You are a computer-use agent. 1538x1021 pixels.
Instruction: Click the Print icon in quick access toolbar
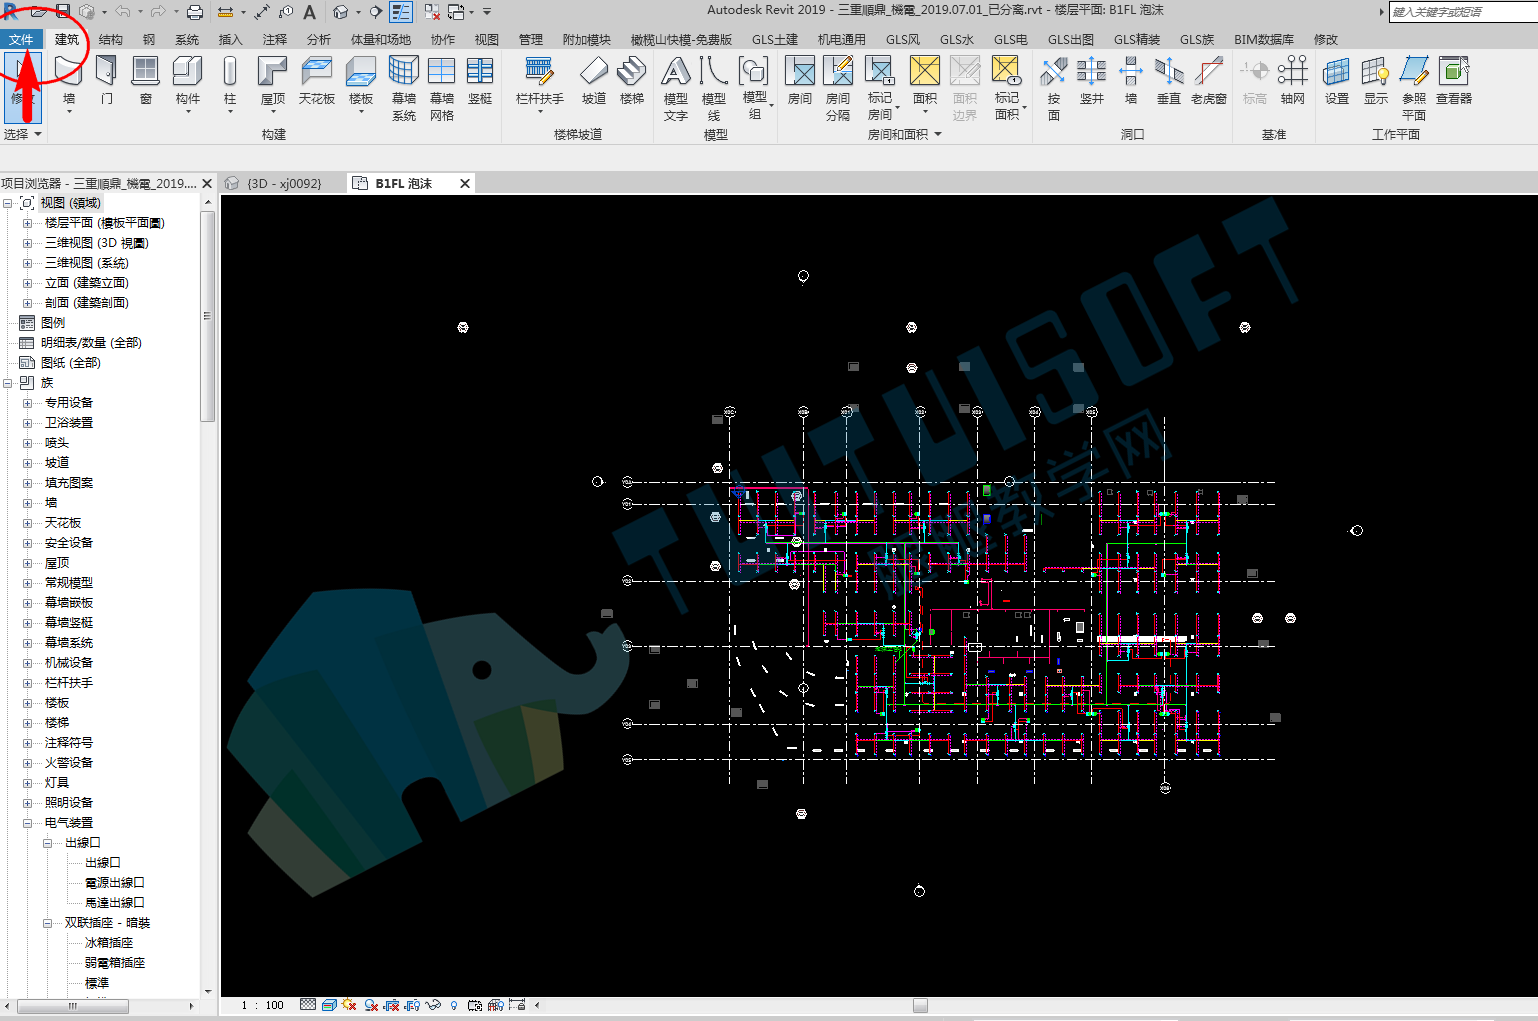[195, 12]
